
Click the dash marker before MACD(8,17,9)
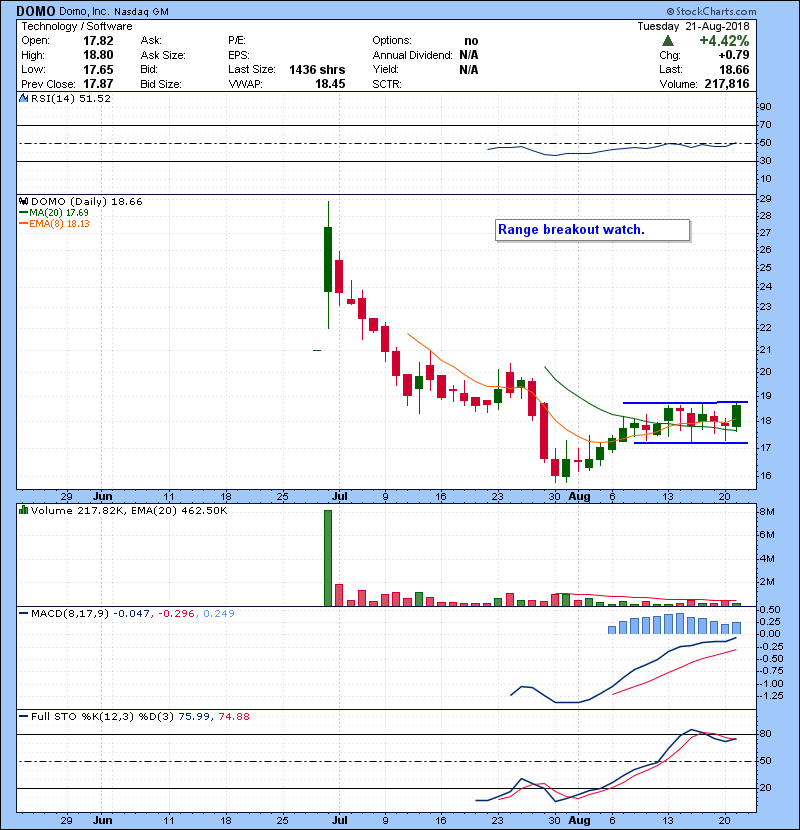[23, 614]
